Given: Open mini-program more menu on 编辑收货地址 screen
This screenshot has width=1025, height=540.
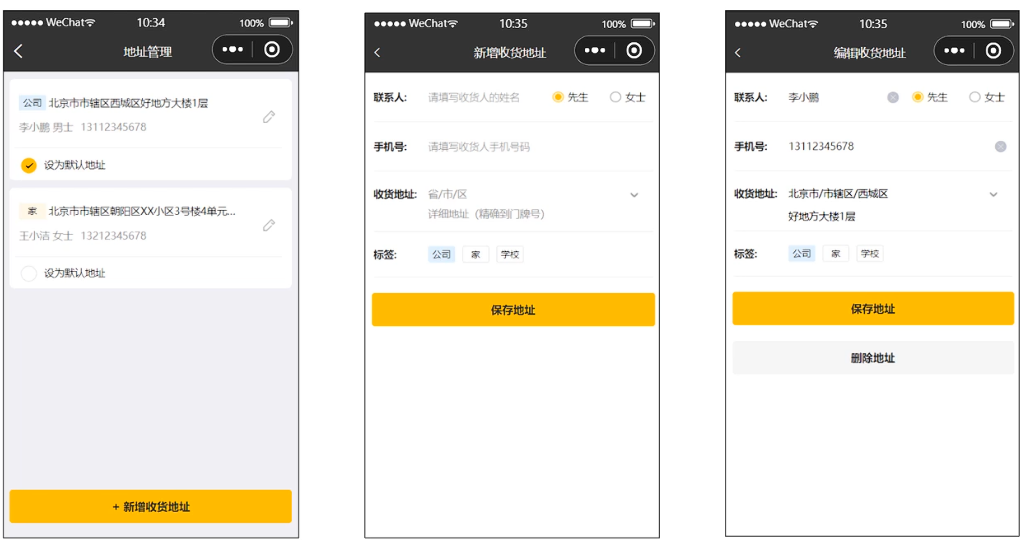Looking at the screenshot, I should tap(954, 51).
